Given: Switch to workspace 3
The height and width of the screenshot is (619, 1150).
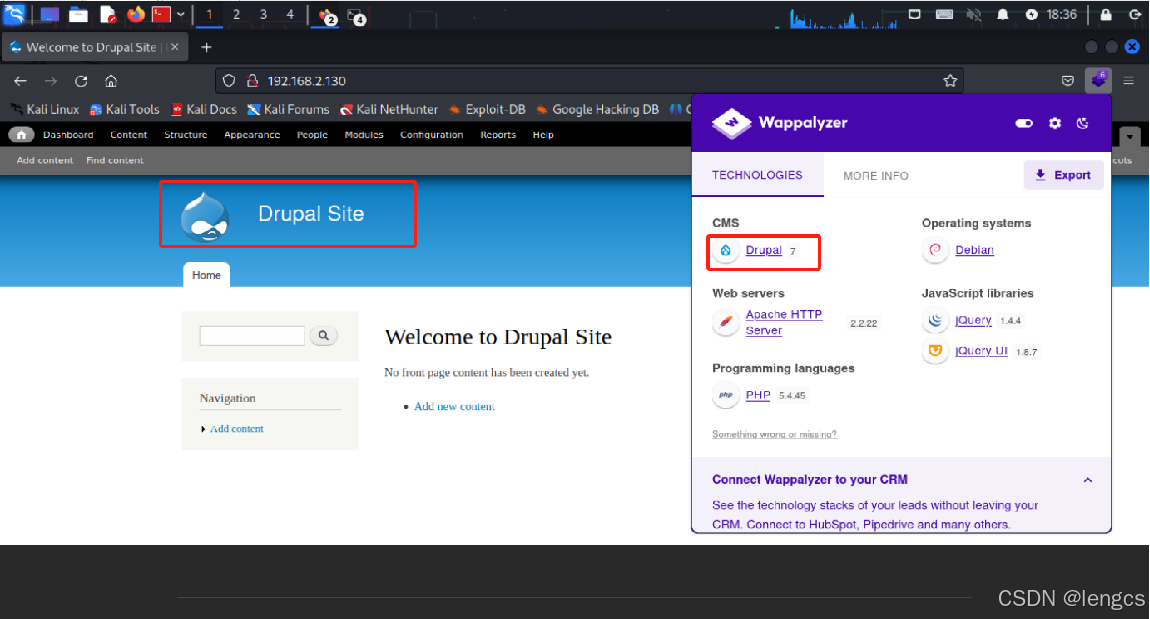Looking at the screenshot, I should point(263,15).
